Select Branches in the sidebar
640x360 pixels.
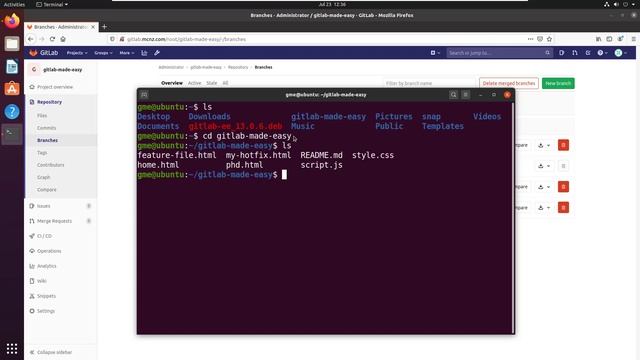click(x=47, y=140)
